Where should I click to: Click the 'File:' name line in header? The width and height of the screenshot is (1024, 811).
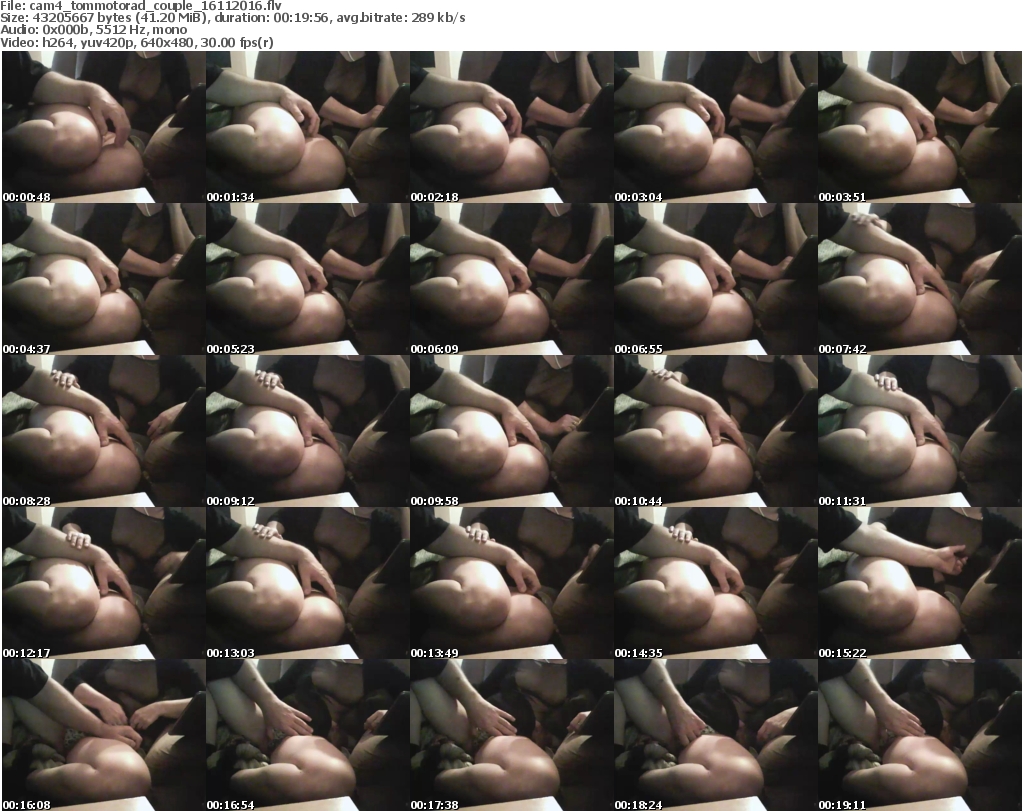point(141,6)
